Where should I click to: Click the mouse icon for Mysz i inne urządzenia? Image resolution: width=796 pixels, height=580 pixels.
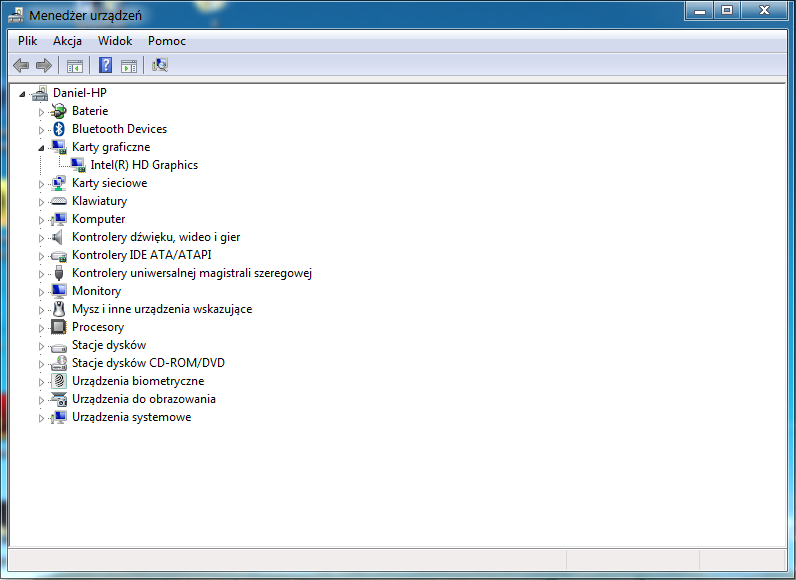59,309
